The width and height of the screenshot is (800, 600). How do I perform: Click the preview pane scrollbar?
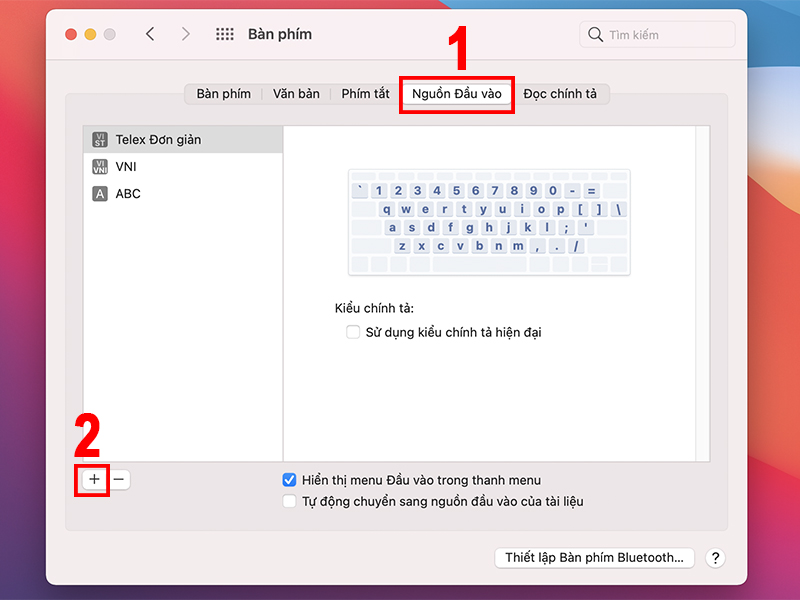tap(703, 293)
